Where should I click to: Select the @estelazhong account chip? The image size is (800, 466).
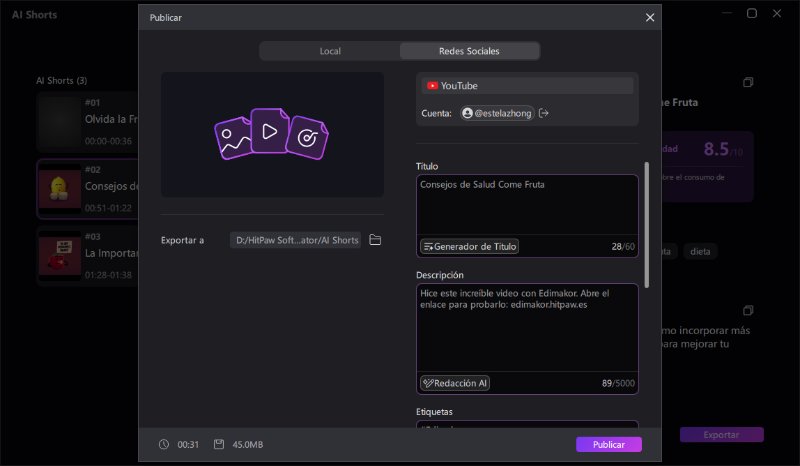pyautogui.click(x=497, y=113)
